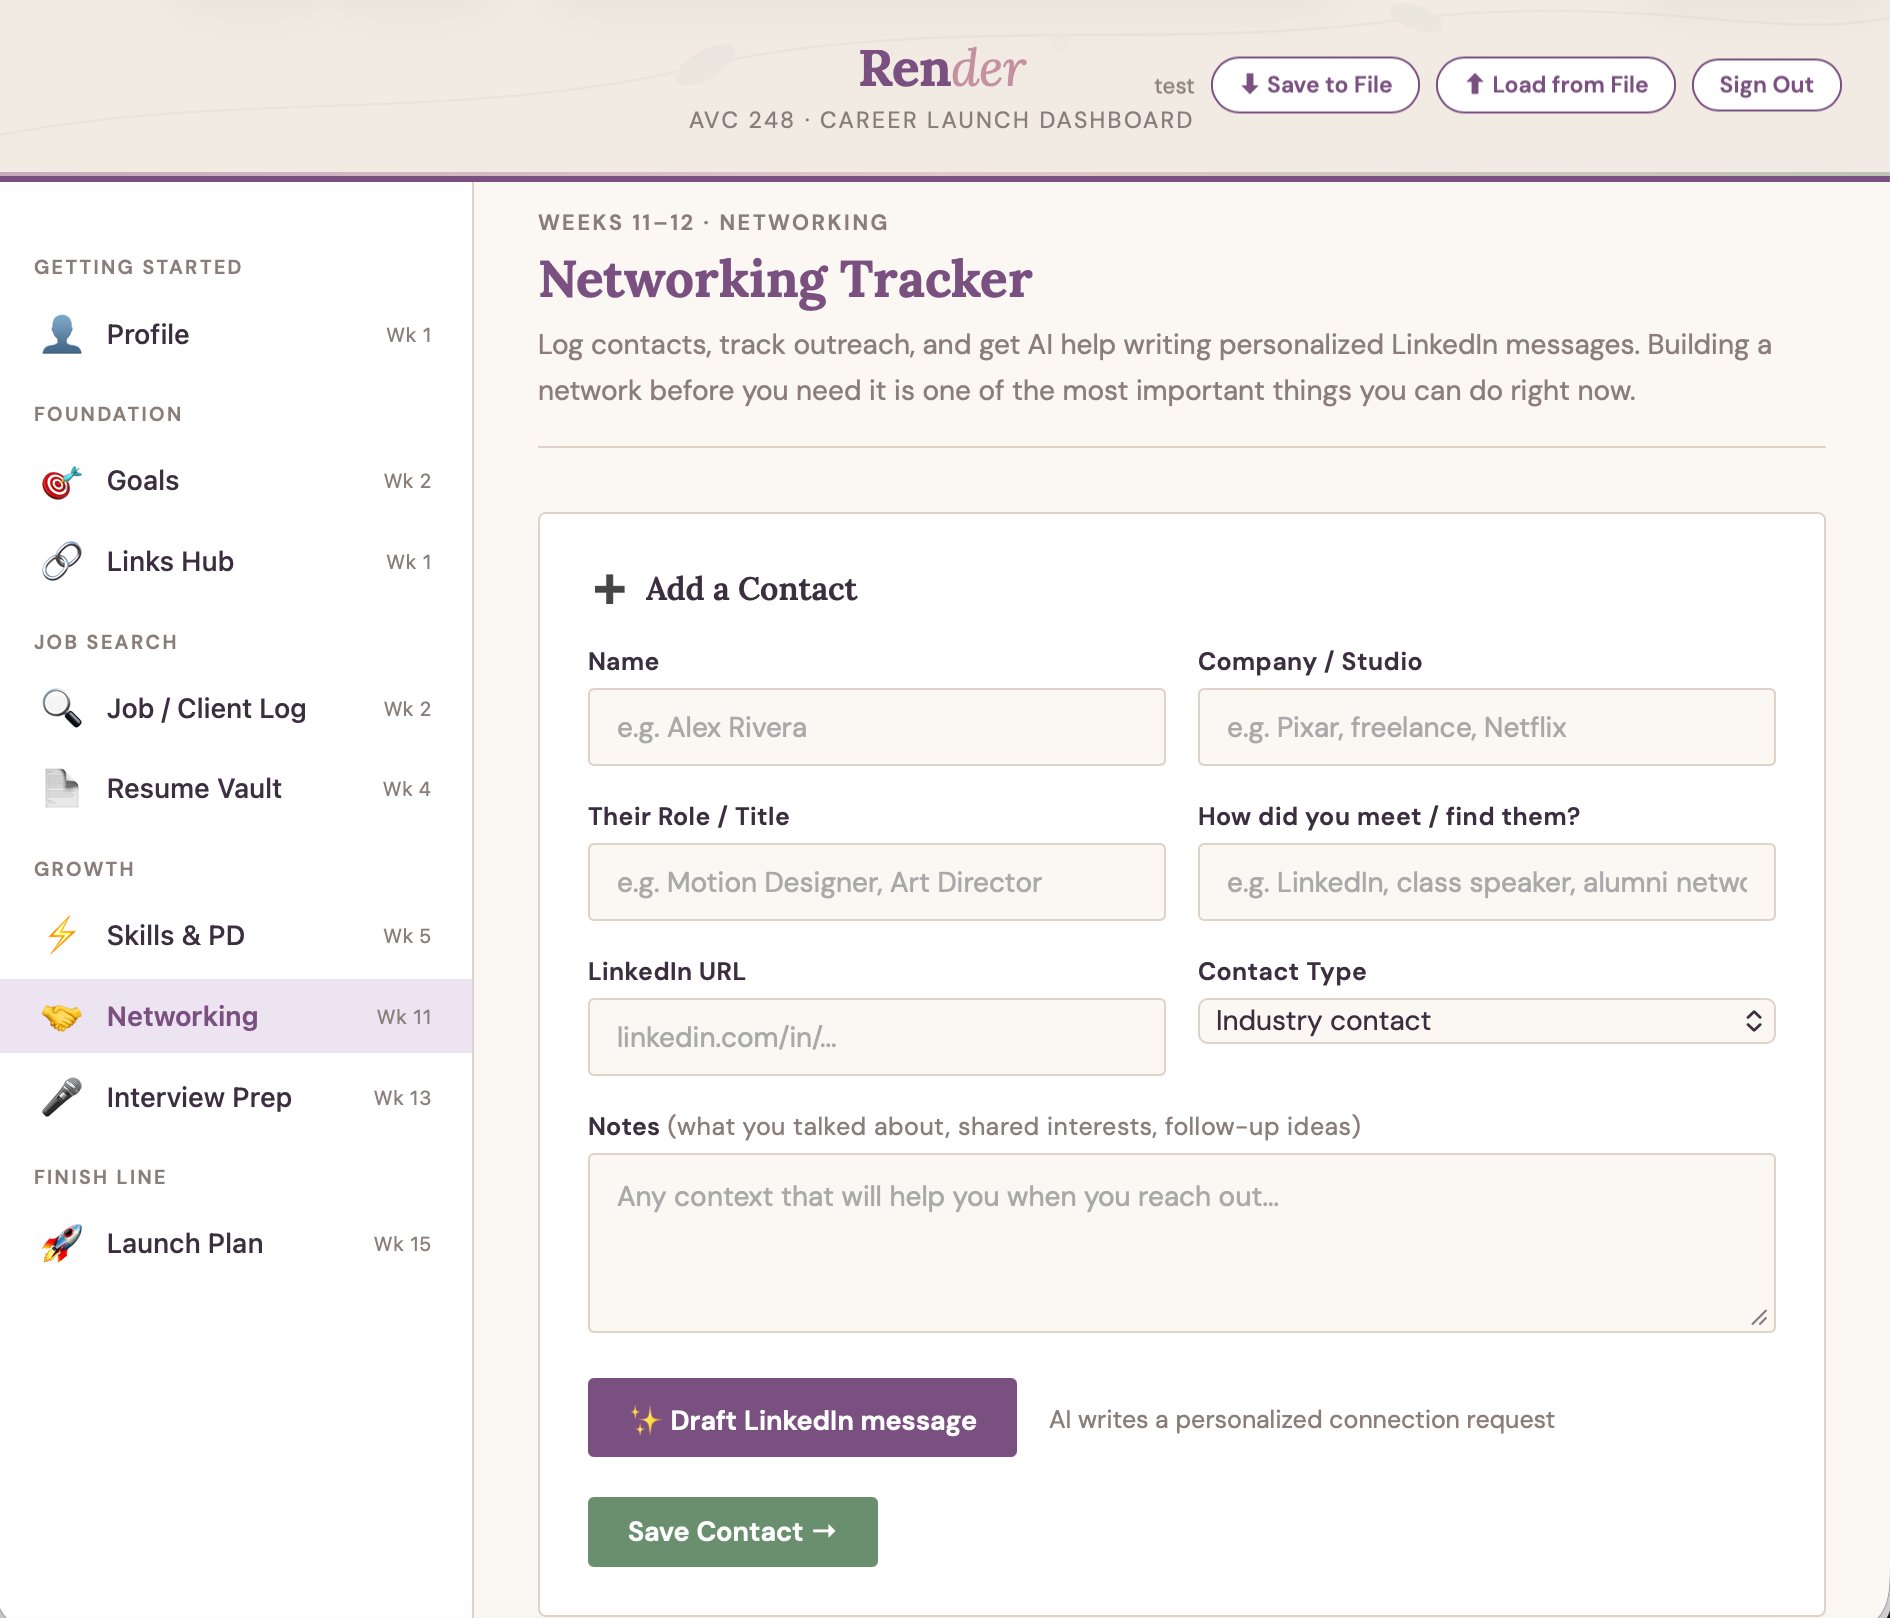Select the Networking sidebar item
1890x1618 pixels.
tap(236, 1016)
